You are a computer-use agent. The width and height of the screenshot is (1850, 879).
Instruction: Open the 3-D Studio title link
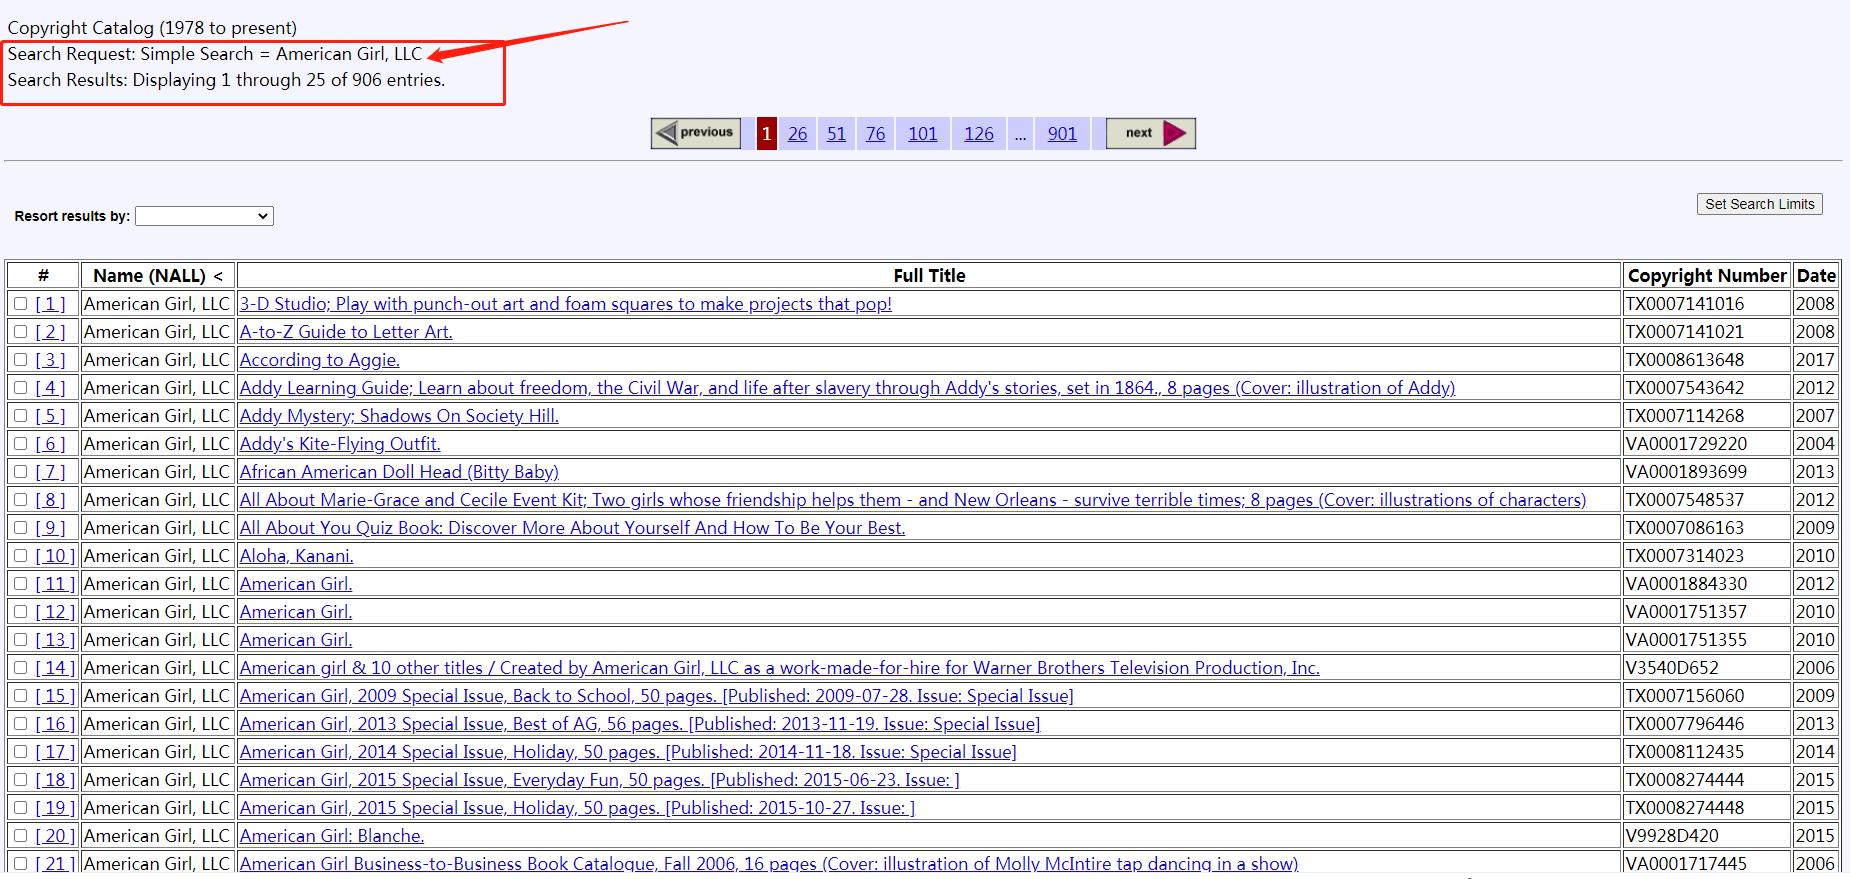(565, 304)
